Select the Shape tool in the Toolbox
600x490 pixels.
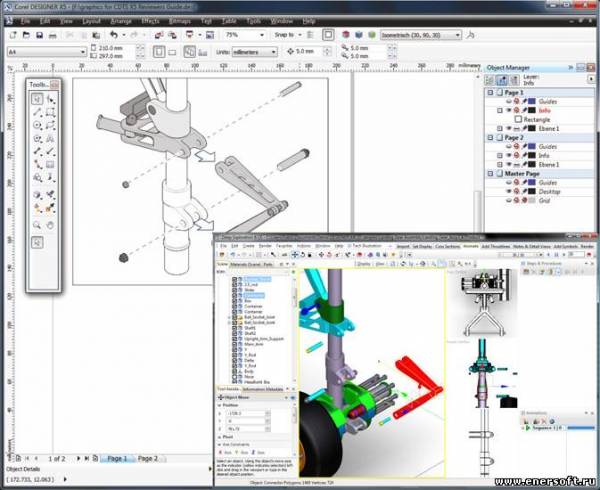coord(51,99)
